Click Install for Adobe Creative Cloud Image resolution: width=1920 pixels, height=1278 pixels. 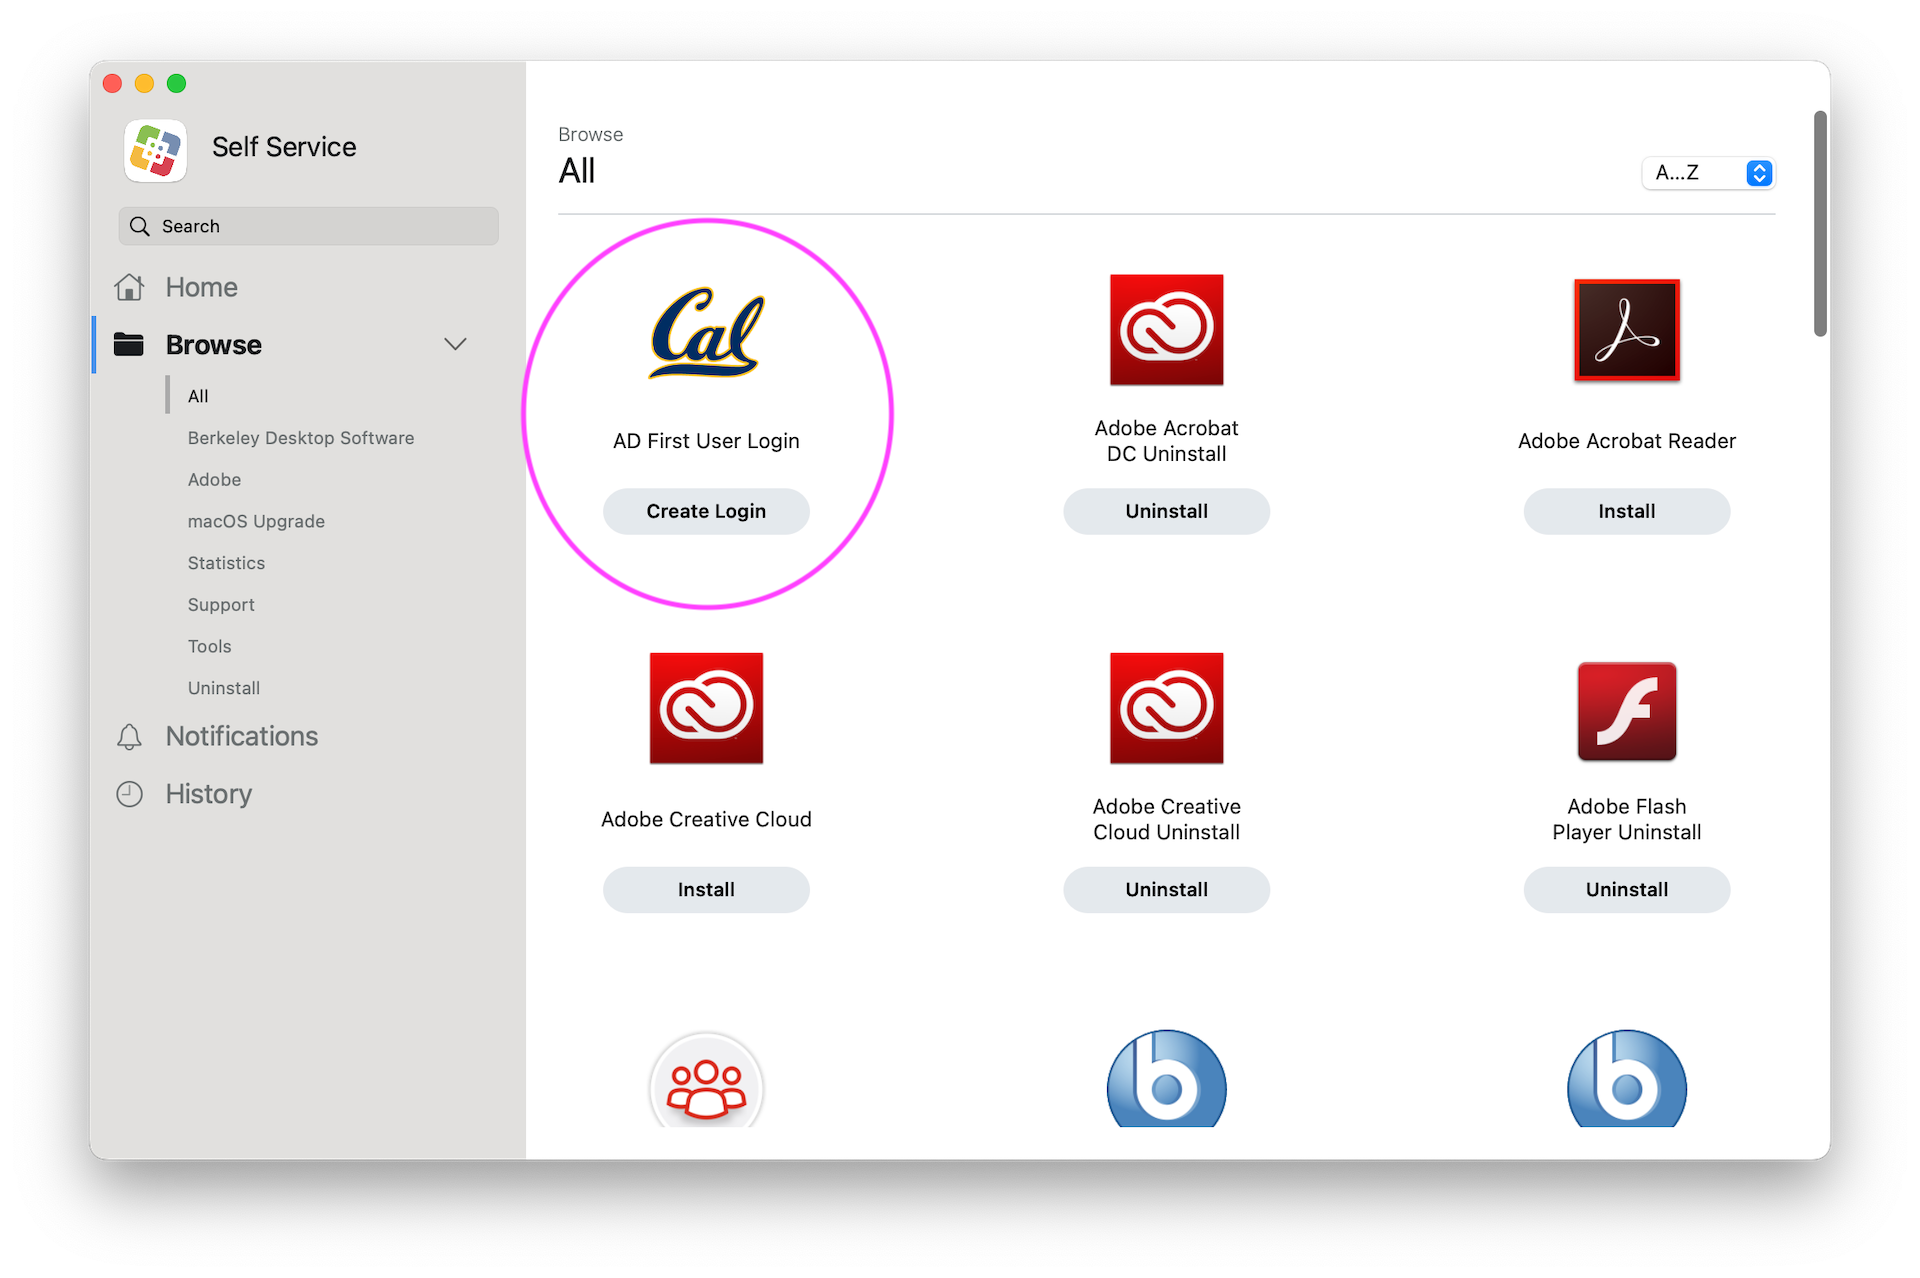(706, 890)
